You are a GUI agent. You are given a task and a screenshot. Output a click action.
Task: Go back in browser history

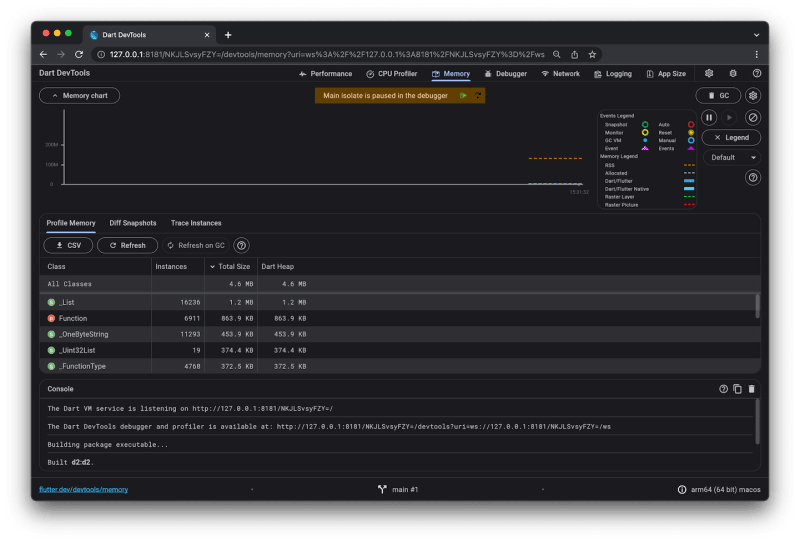tap(43, 55)
